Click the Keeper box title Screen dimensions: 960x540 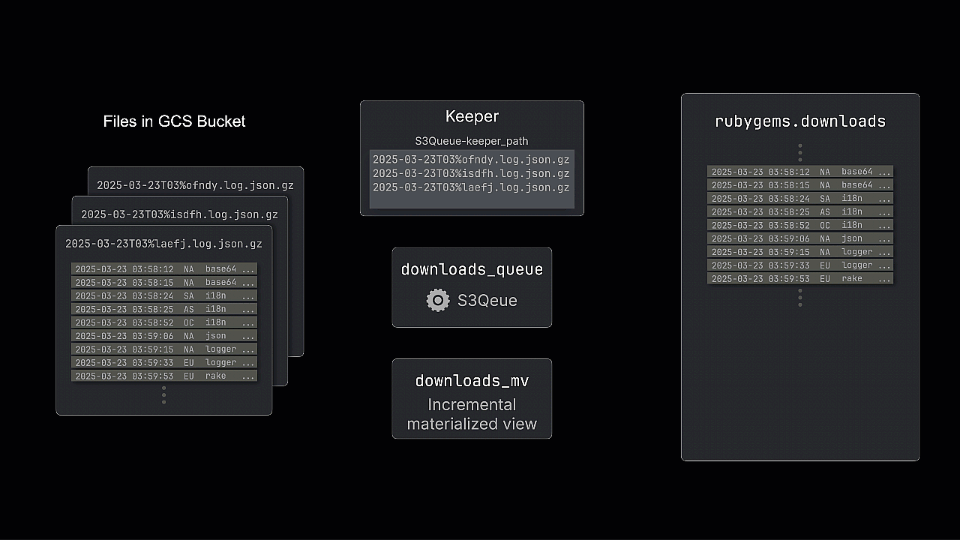(x=472, y=116)
